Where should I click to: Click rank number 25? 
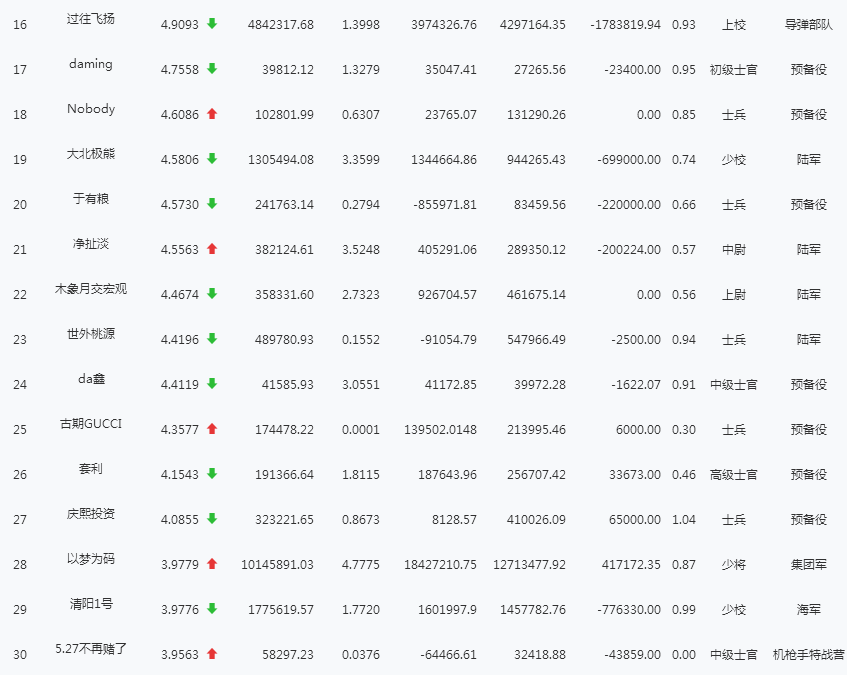coord(20,430)
